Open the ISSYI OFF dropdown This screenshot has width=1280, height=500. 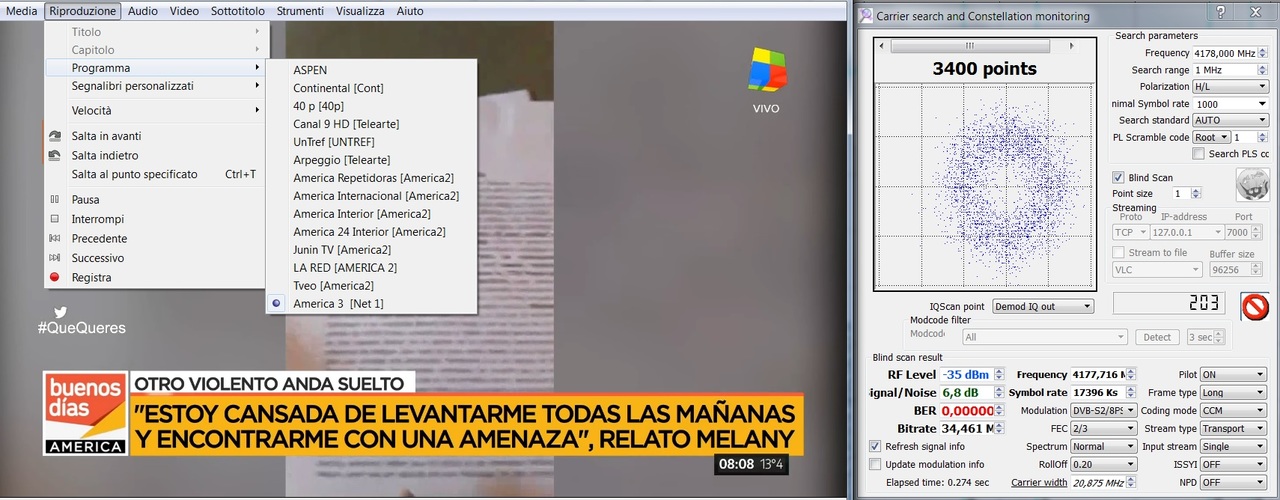(x=1232, y=465)
